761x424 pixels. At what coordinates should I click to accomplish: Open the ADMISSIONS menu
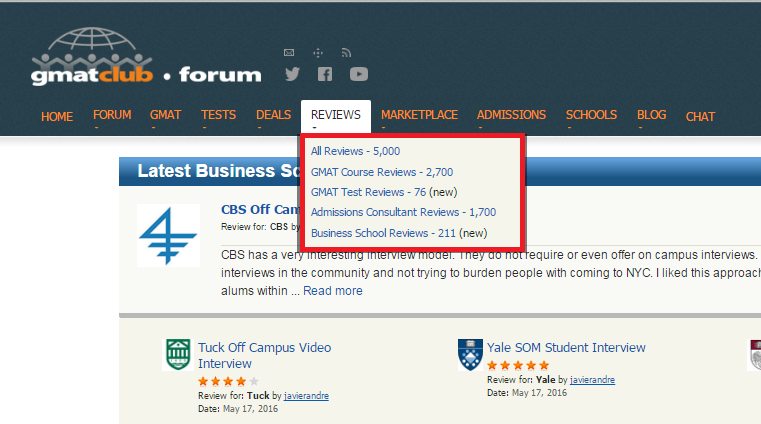pos(511,115)
